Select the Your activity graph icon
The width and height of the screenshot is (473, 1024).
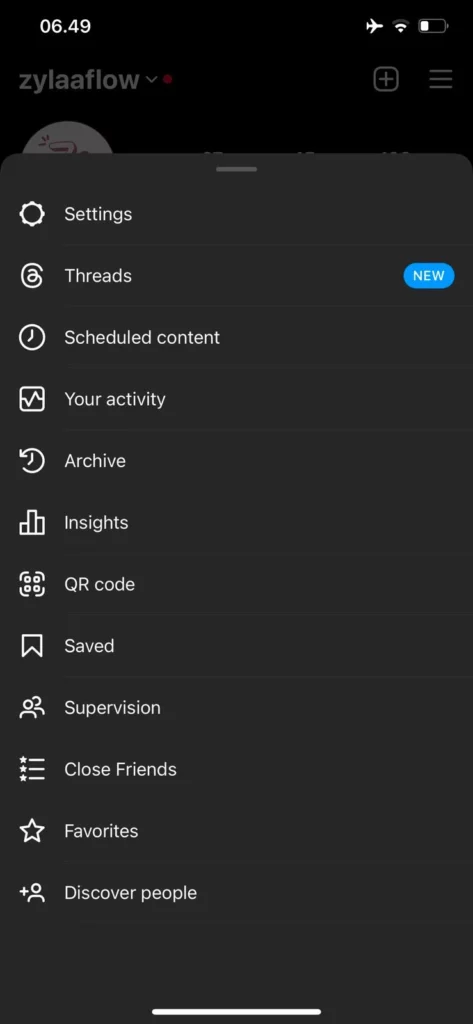(x=32, y=399)
